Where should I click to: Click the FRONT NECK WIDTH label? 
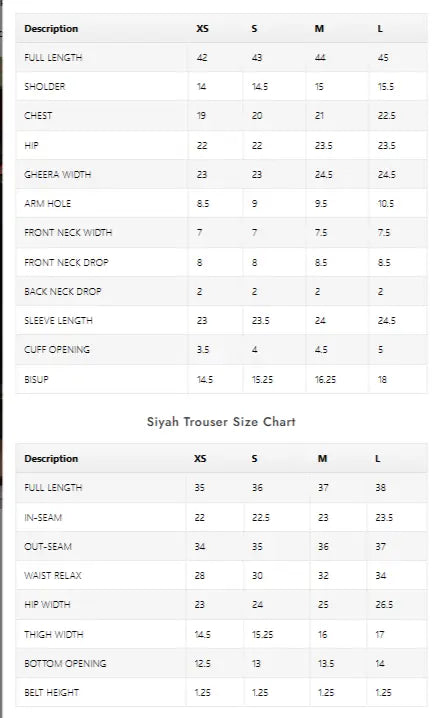68,233
